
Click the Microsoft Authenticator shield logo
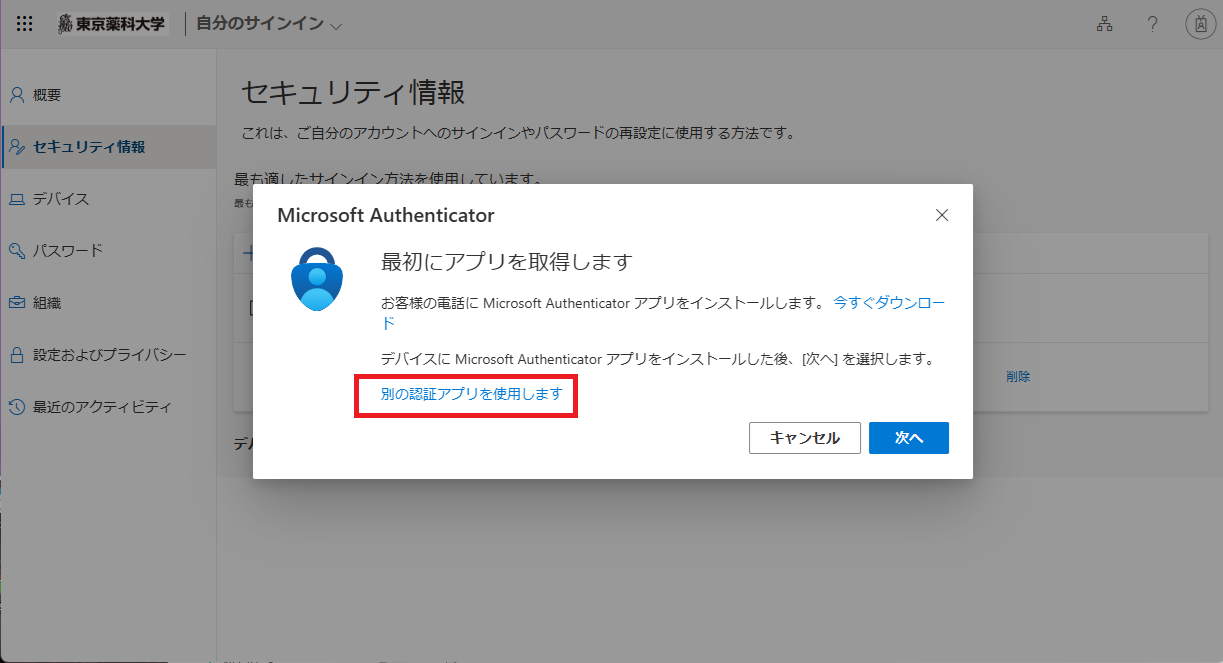(x=316, y=279)
